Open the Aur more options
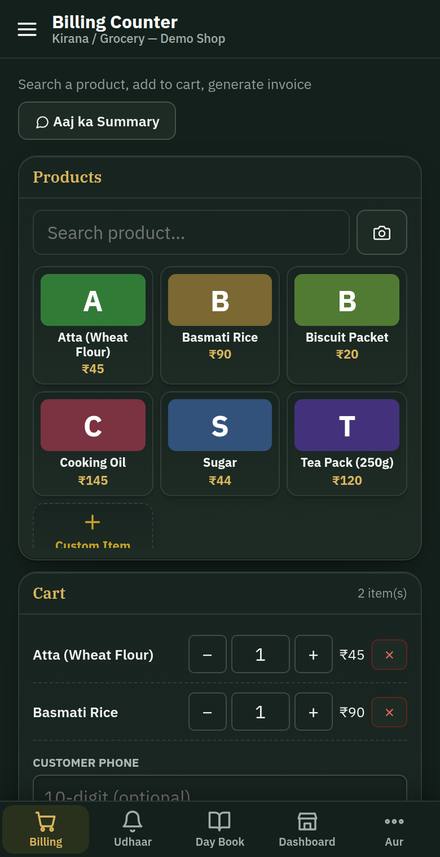The width and height of the screenshot is (440, 857). [x=394, y=829]
